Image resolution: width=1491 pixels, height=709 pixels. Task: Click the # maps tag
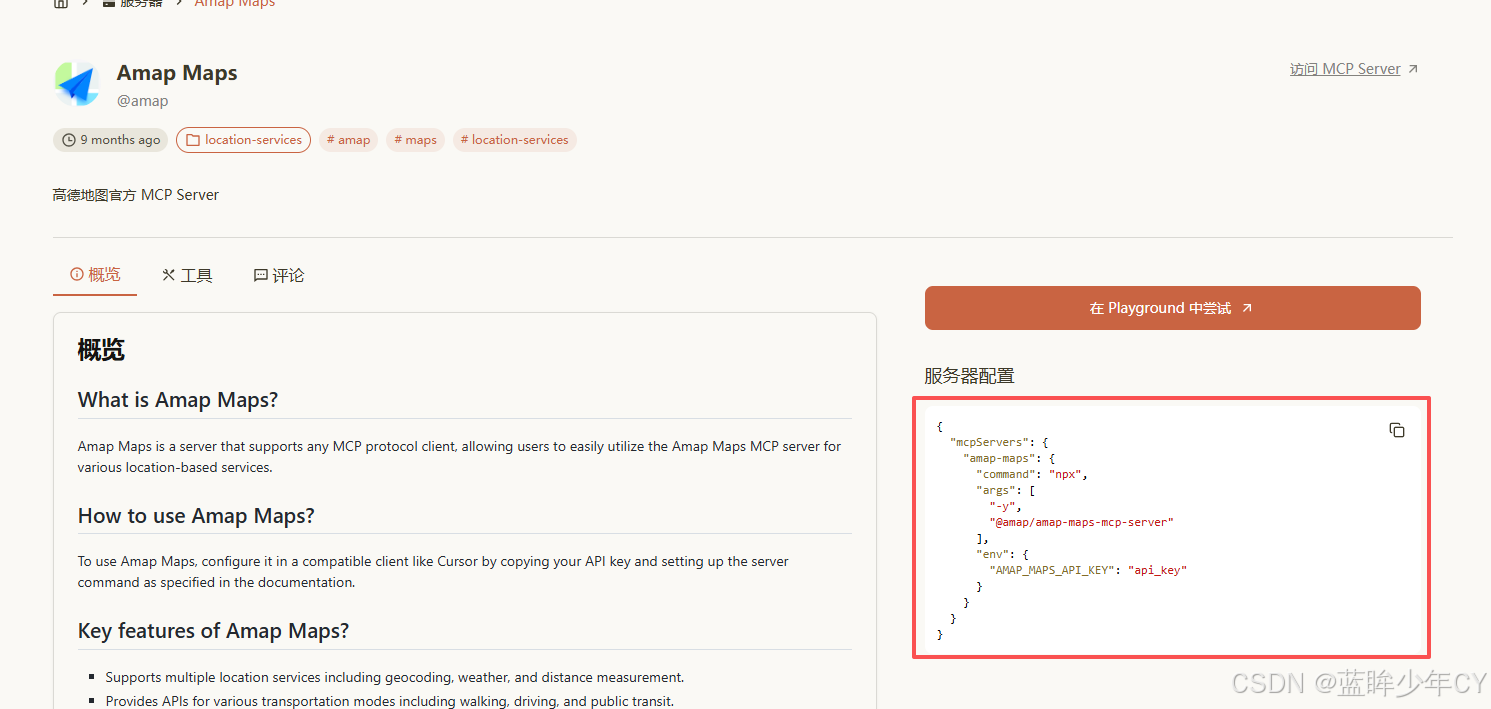(415, 140)
